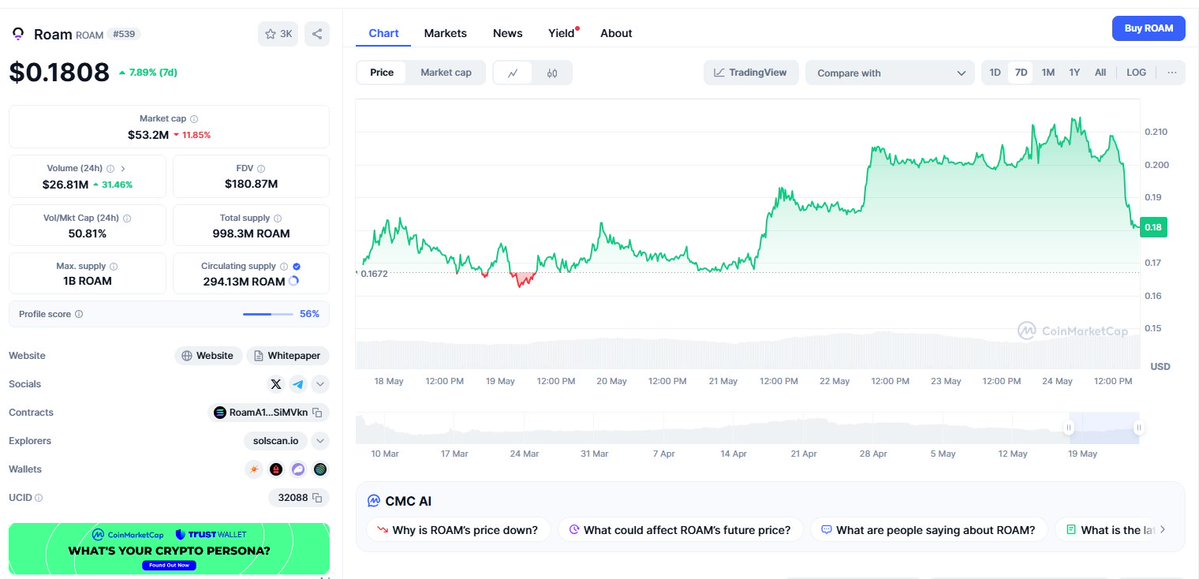
Task: Click the "What's Your Crypto Persona?" banner
Action: pos(169,548)
